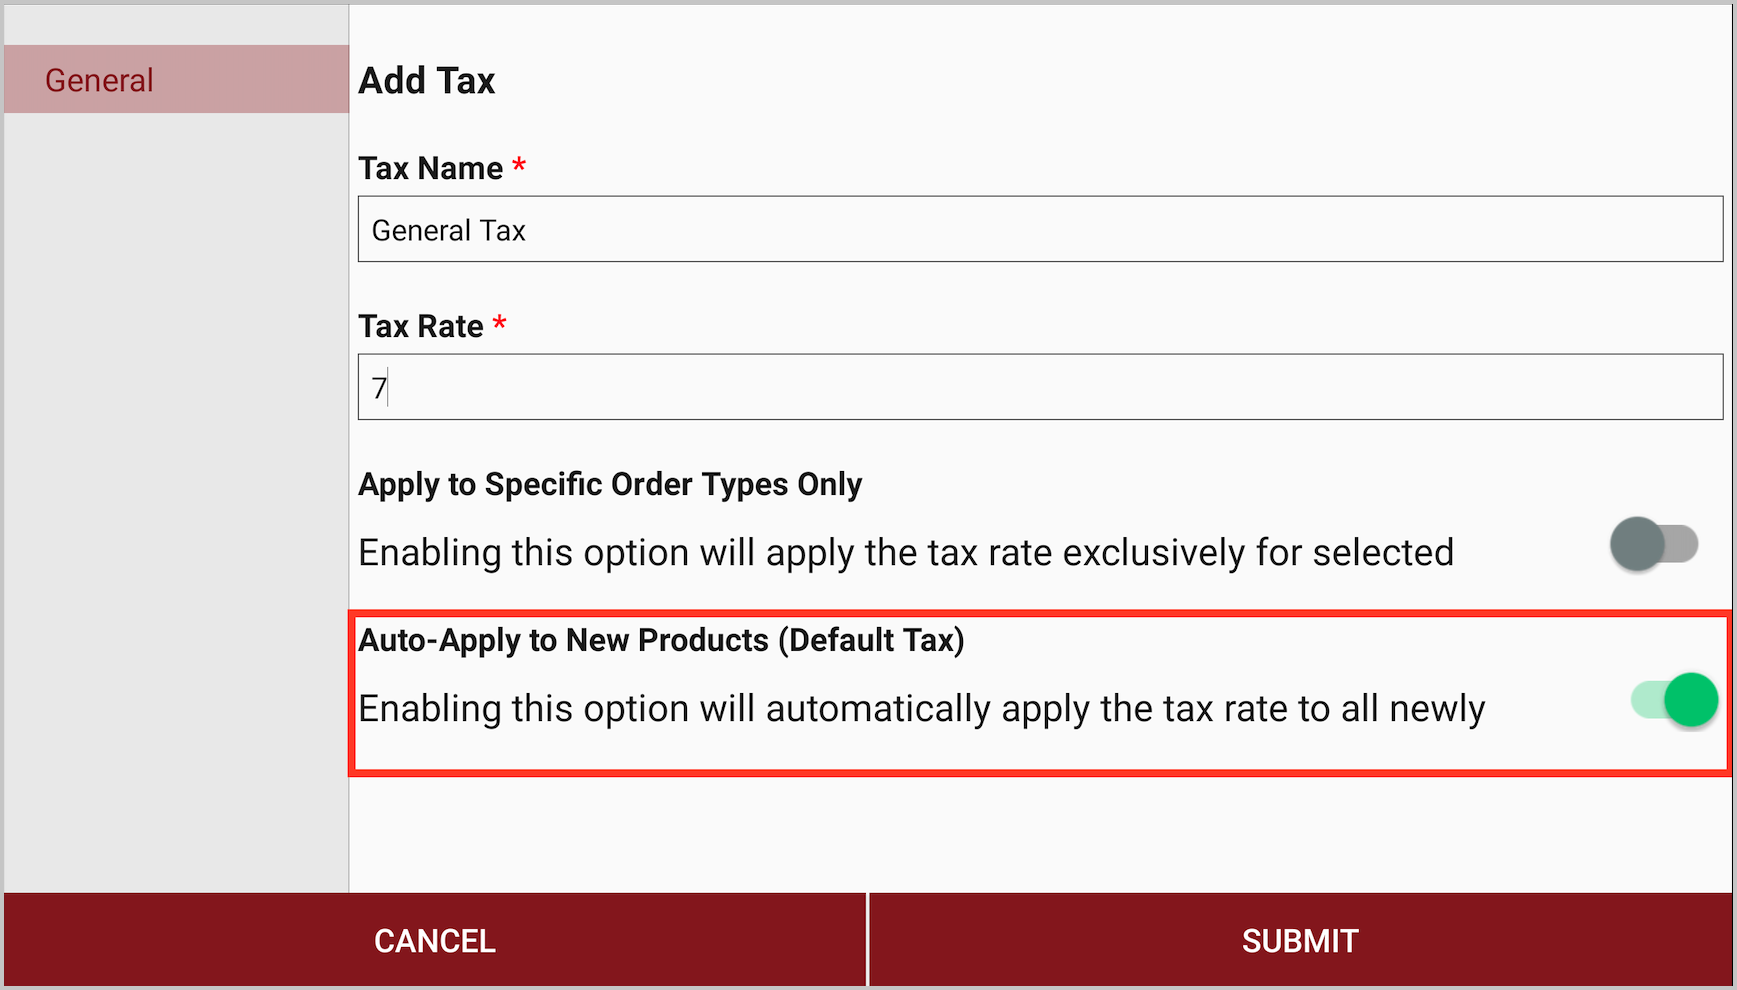The image size is (1737, 990).
Task: Click the description about newly created products
Action: (921, 708)
